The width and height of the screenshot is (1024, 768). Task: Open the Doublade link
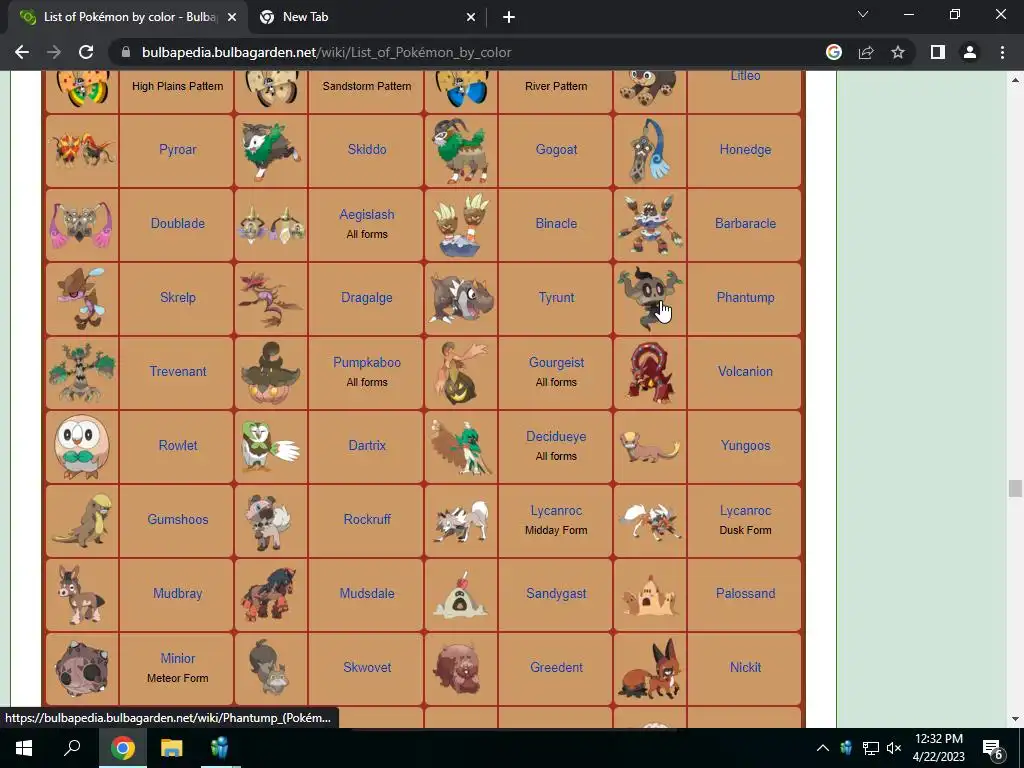pyautogui.click(x=178, y=223)
